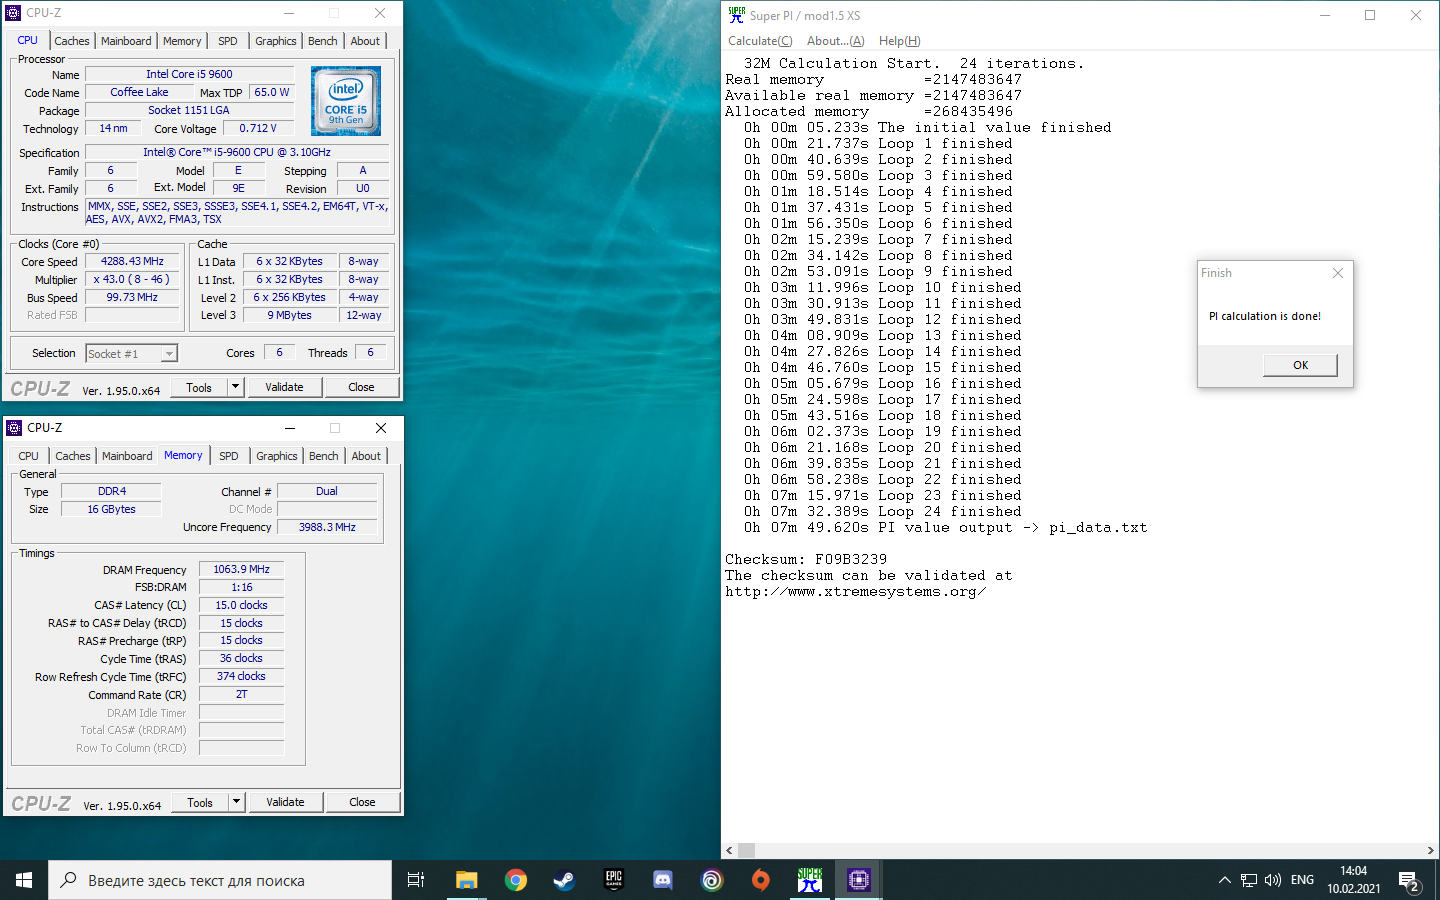Select CPU tab in bottom CPU-Z window
Viewport: 1440px width, 900px height.
[x=29, y=456]
